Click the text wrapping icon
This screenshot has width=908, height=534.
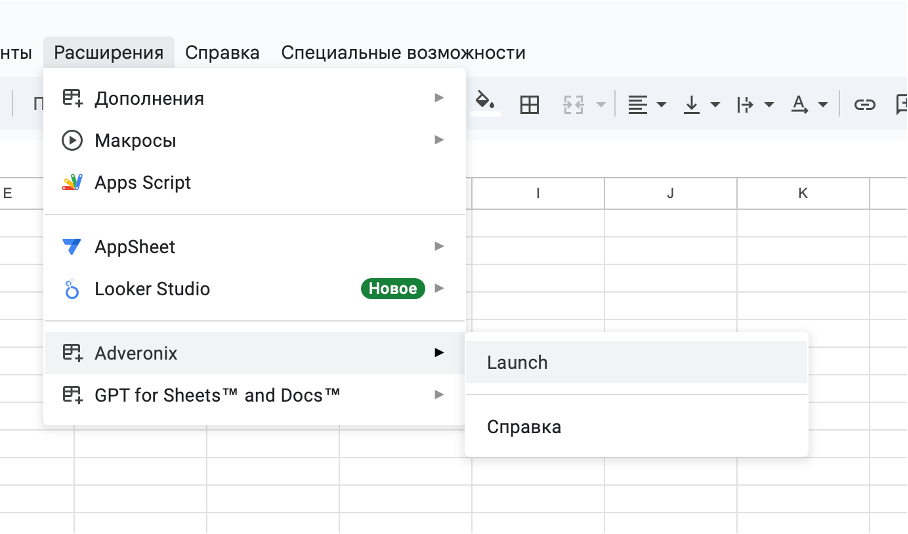745,105
